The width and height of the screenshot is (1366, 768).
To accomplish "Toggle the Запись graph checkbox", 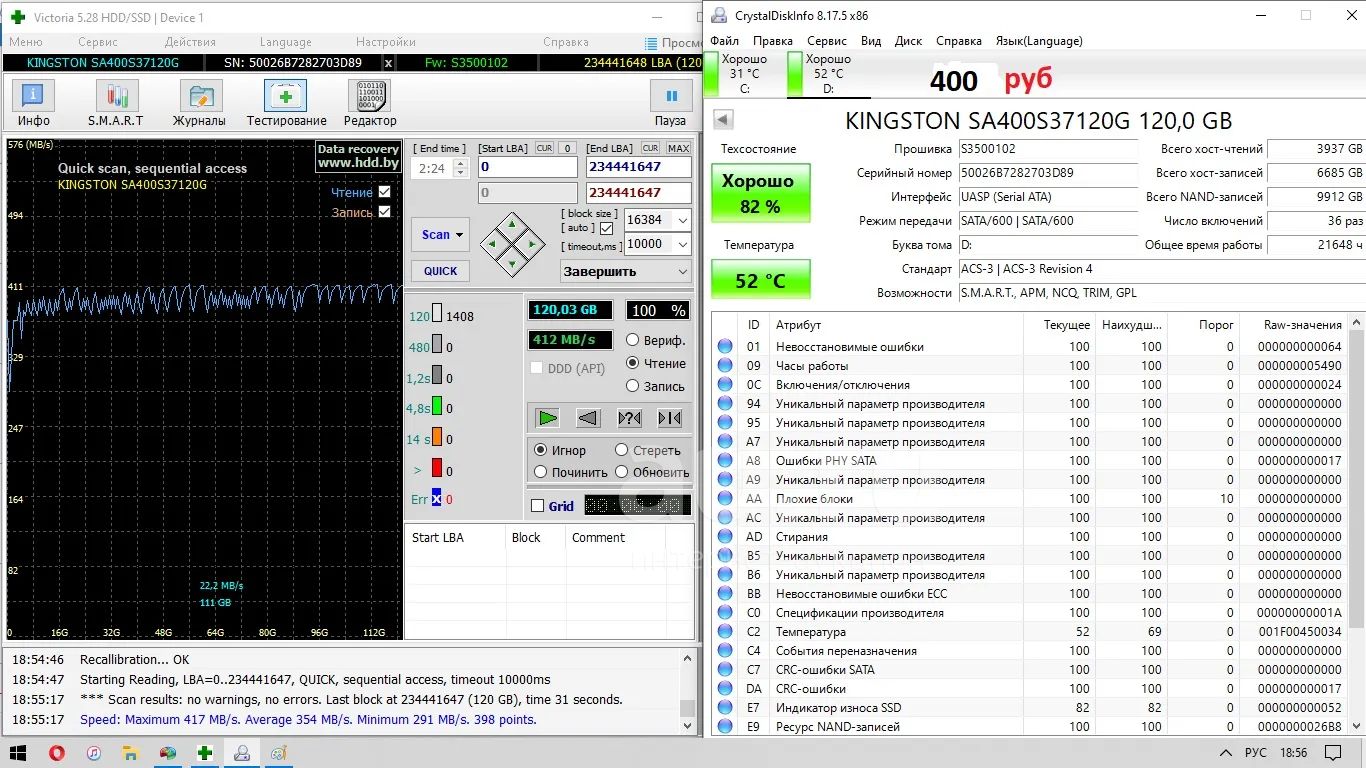I will pyautogui.click(x=385, y=212).
